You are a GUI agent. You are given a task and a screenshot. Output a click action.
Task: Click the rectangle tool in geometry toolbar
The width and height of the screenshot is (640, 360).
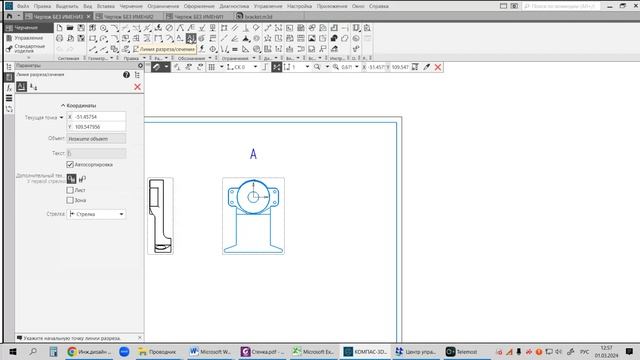[x=93, y=38]
